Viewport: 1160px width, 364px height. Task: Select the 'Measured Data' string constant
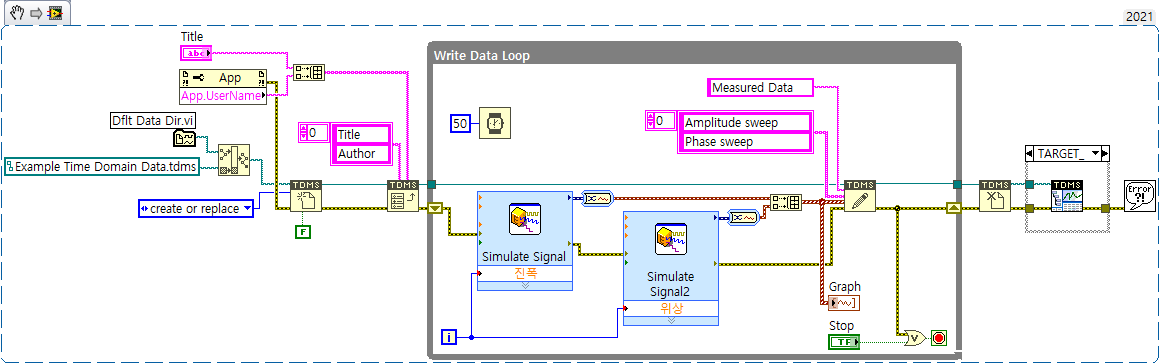pos(760,87)
